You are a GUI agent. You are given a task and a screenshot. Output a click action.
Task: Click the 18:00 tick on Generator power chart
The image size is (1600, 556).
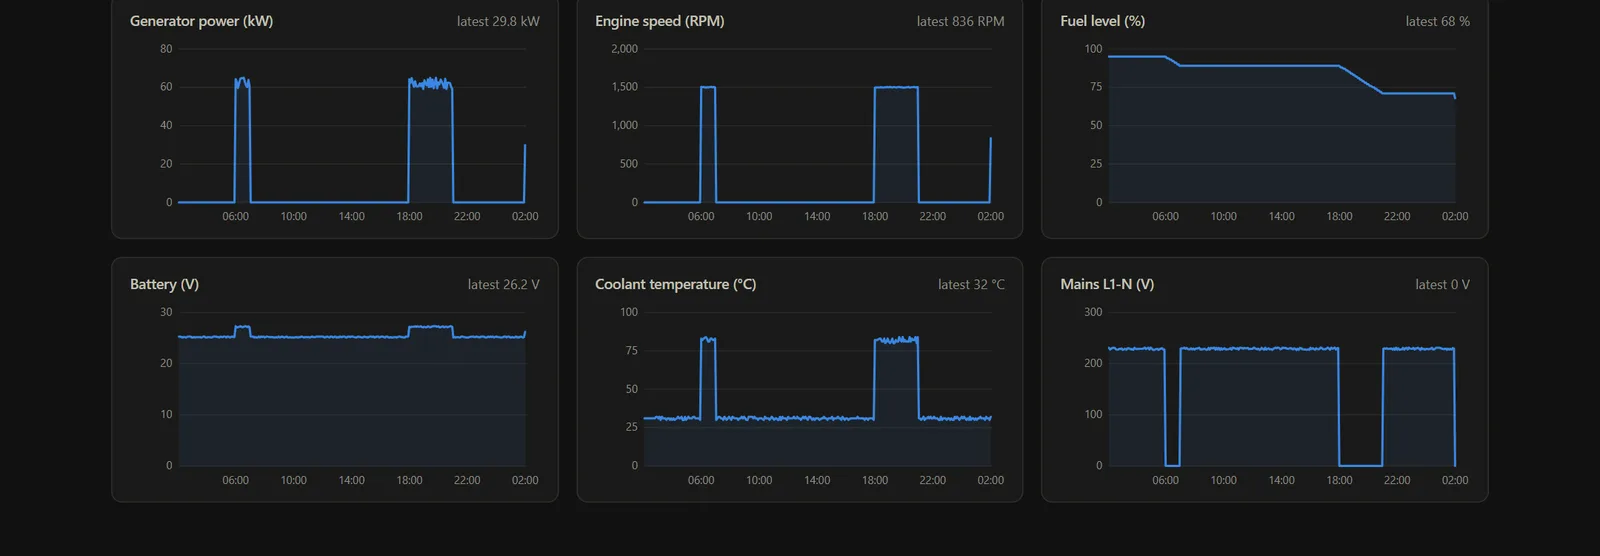tap(409, 216)
